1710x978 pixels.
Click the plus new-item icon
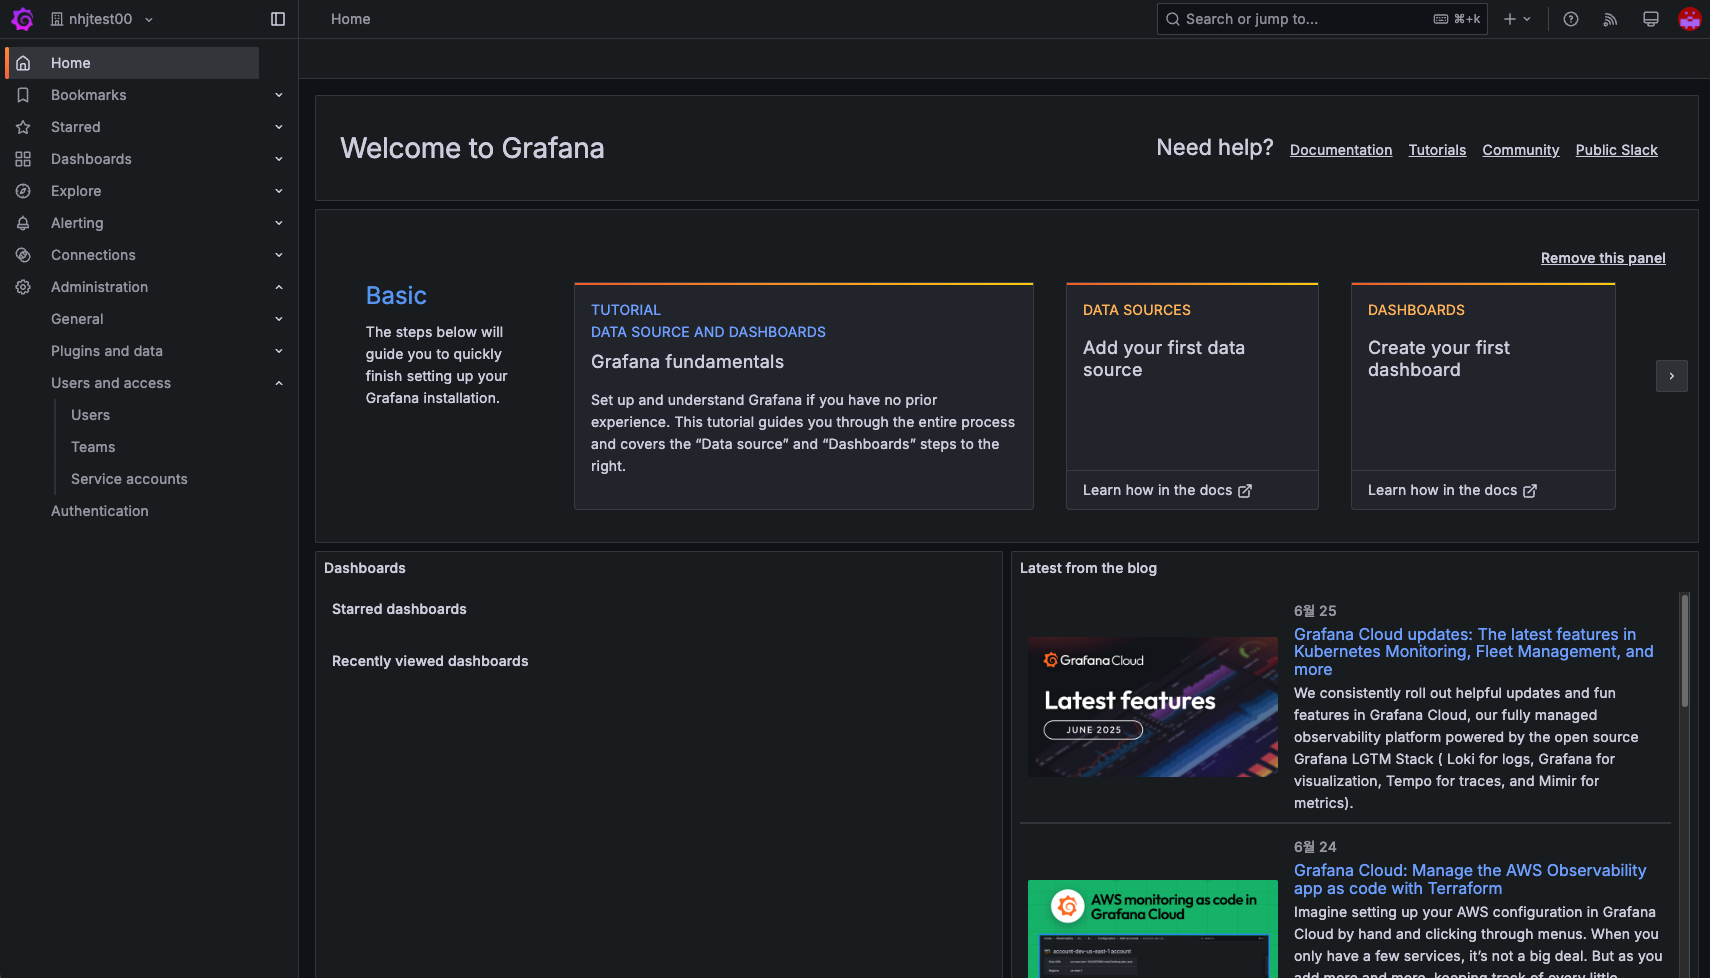(1510, 19)
